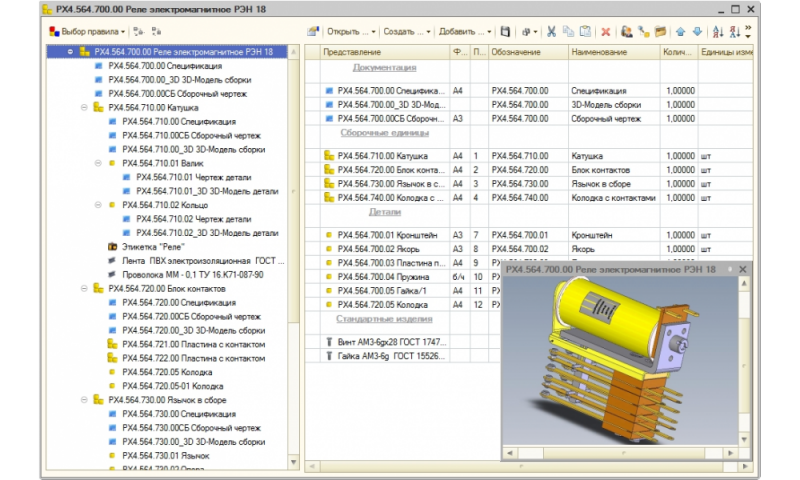
Task: Collapse the PX4.564.720.00 Блок контактов node
Action: tap(84, 288)
